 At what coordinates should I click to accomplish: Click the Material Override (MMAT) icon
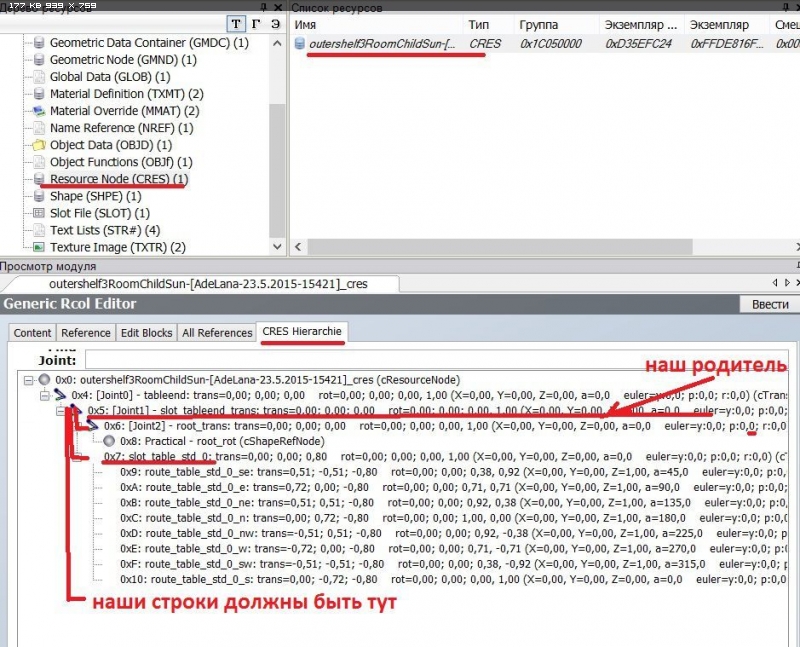39,111
